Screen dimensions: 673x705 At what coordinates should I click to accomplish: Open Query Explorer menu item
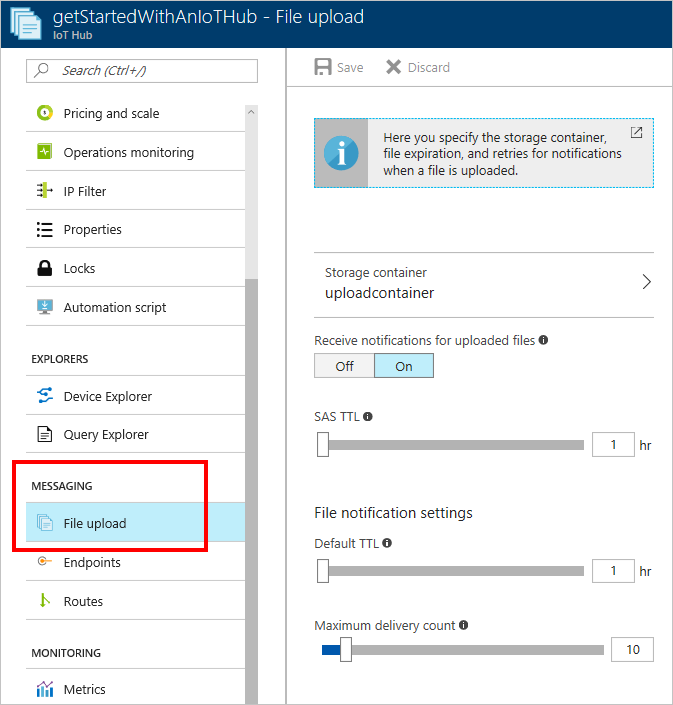point(135,434)
